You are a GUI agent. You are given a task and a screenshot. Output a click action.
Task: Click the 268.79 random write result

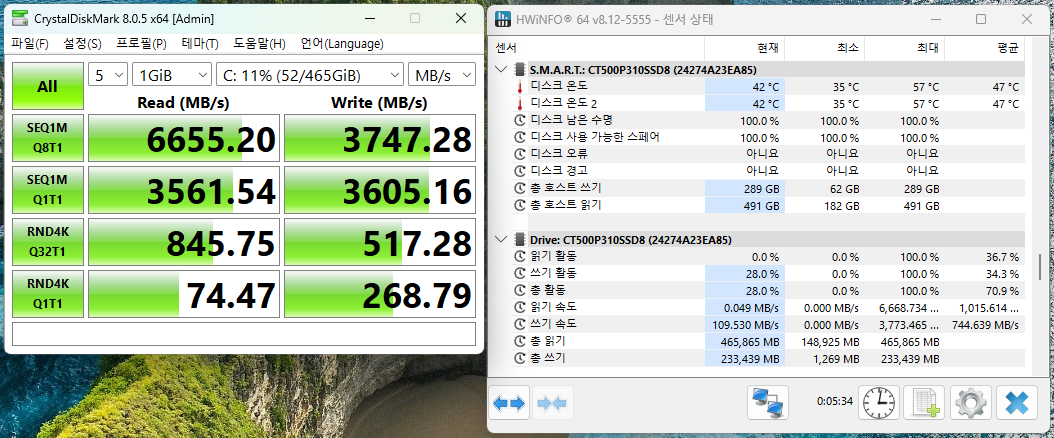pyautogui.click(x=380, y=295)
